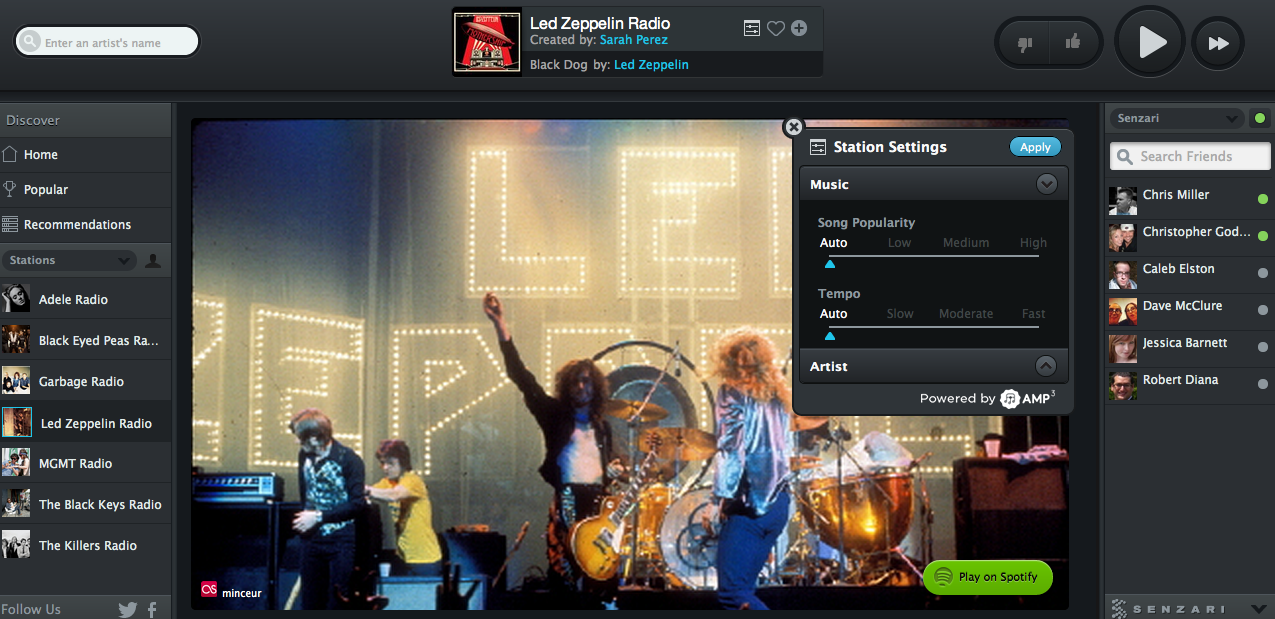The width and height of the screenshot is (1275, 619).
Task: Apply the station settings
Action: [1035, 147]
